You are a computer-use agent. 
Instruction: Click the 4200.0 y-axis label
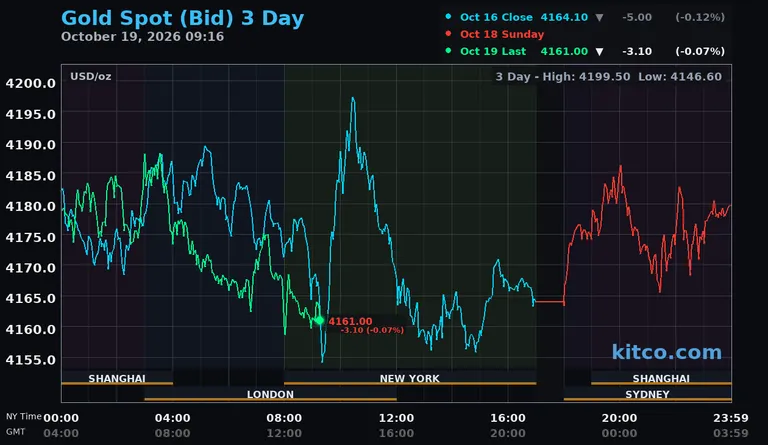point(30,84)
